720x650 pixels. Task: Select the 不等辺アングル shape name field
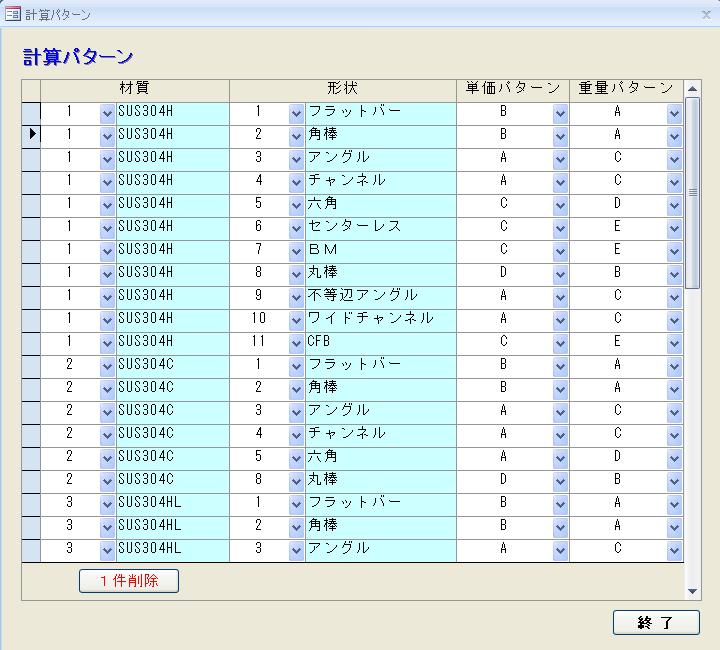380,296
